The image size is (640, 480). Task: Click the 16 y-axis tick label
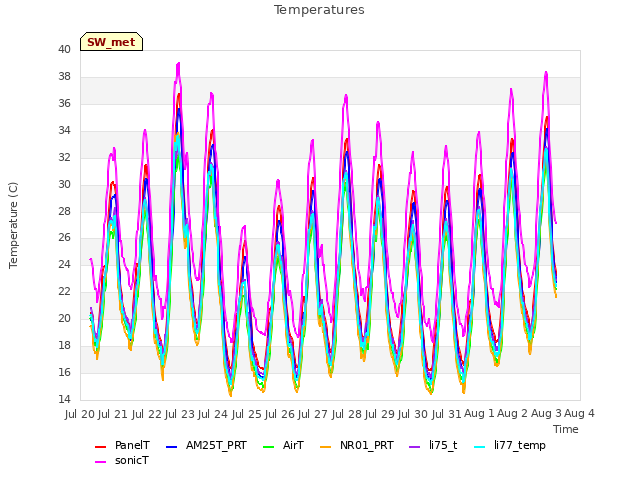(x=64, y=372)
